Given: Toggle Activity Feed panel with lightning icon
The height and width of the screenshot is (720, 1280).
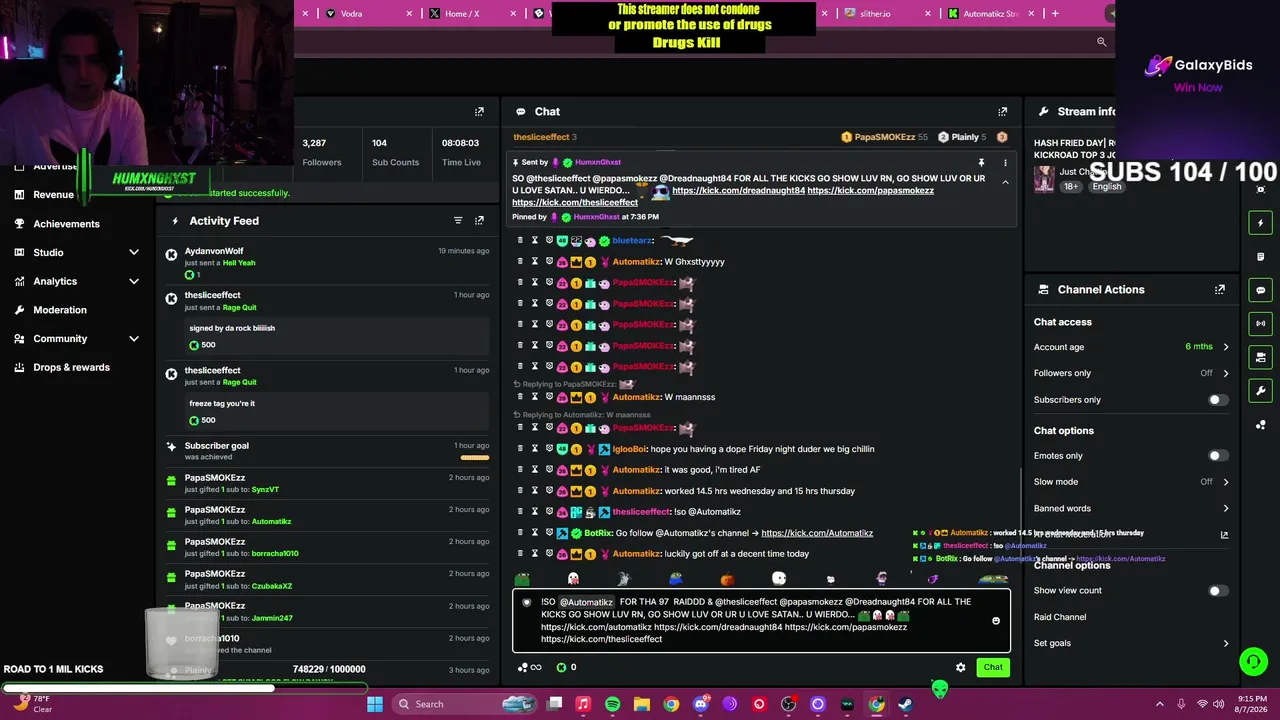Looking at the screenshot, I should (x=1260, y=223).
